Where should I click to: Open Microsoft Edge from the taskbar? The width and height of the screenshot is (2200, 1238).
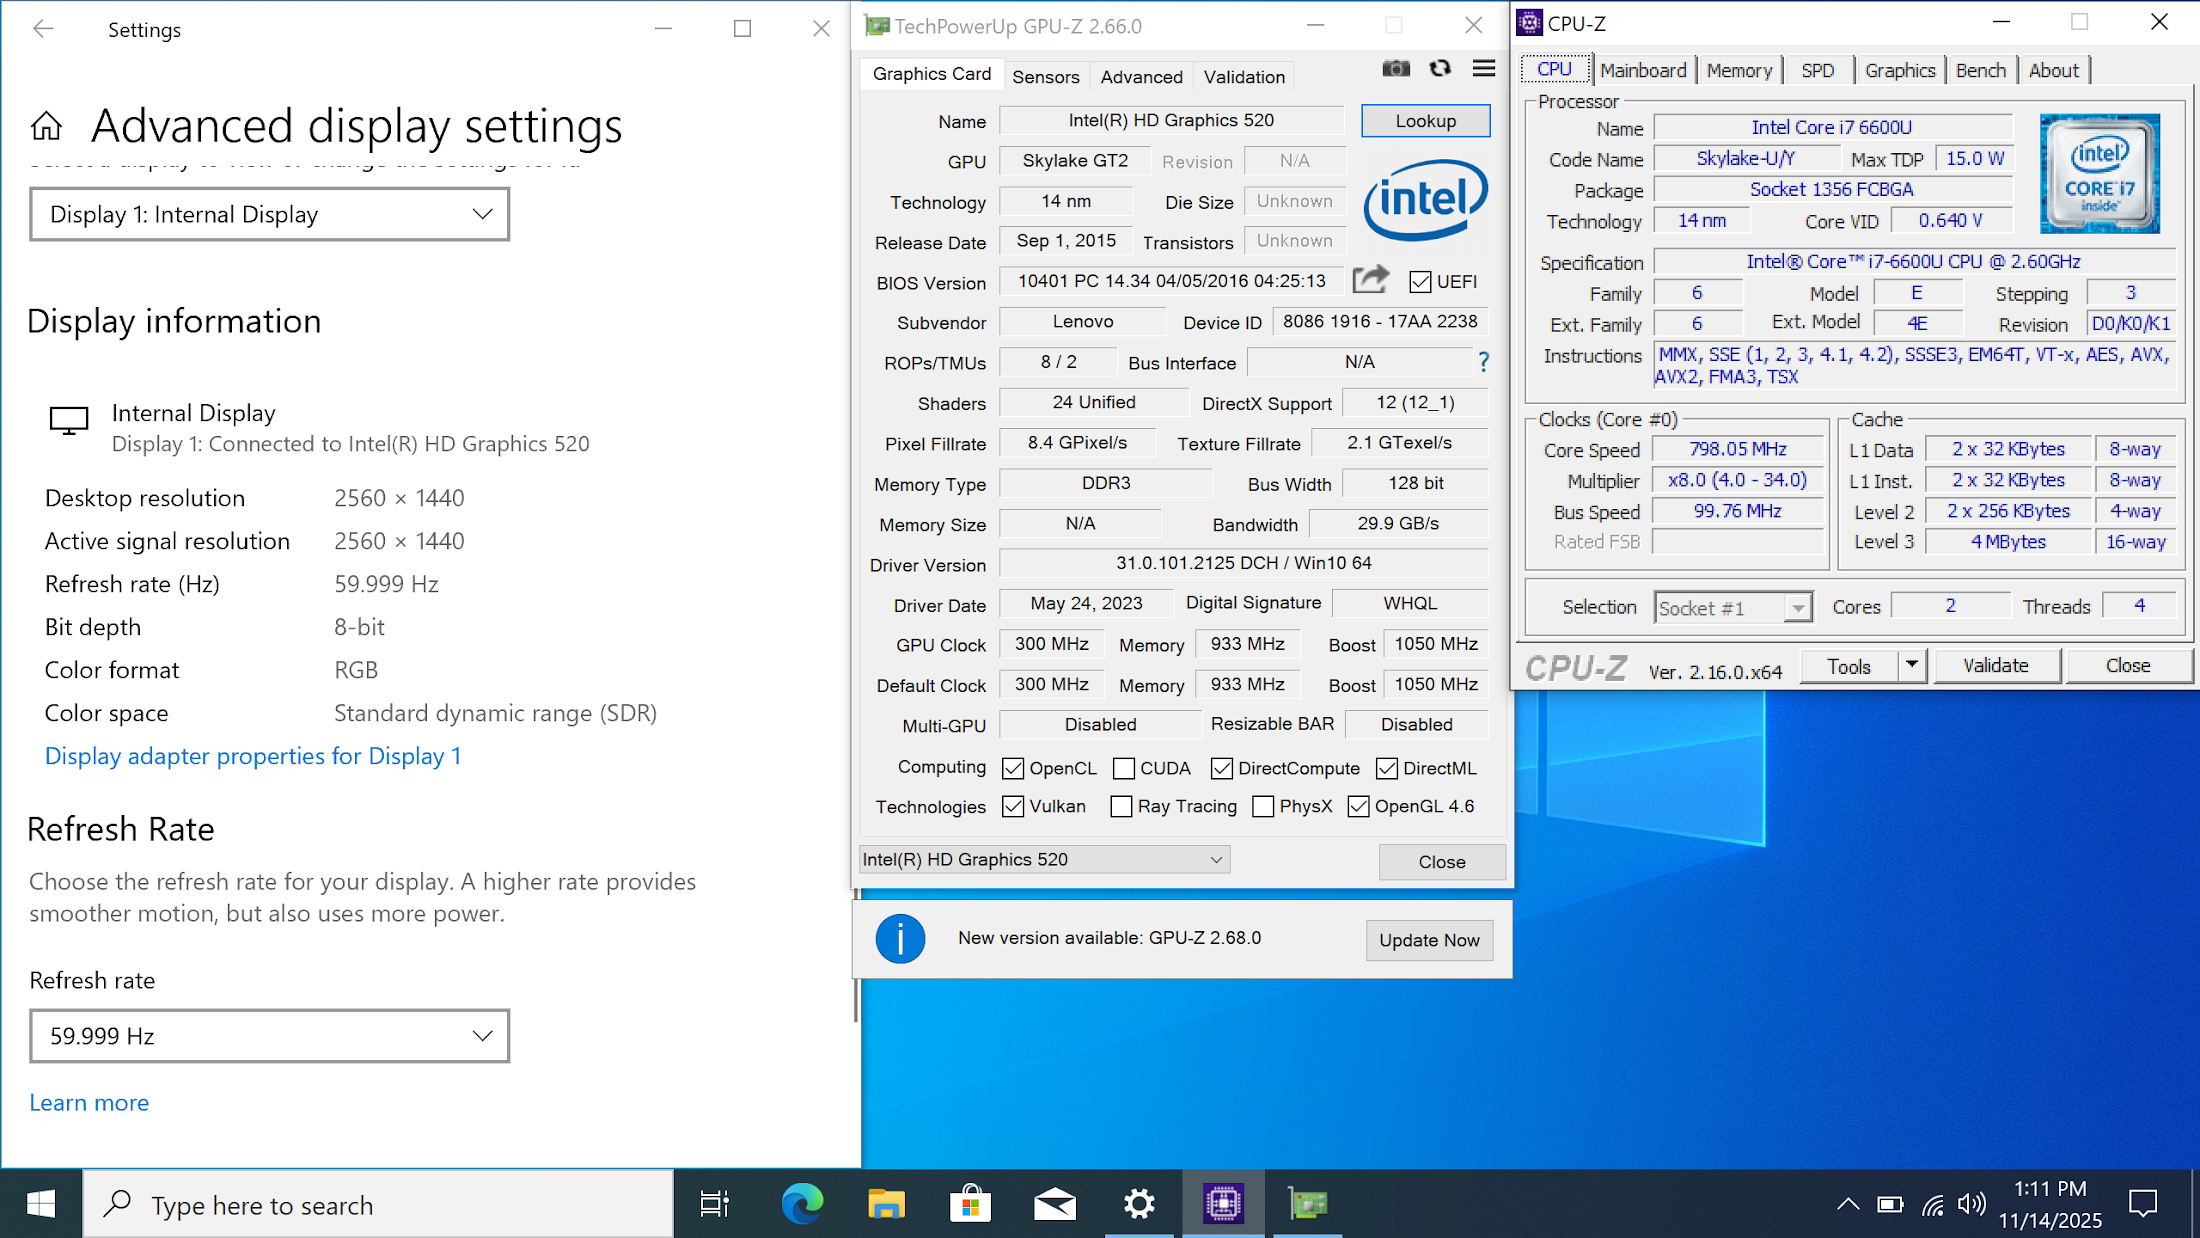(802, 1204)
